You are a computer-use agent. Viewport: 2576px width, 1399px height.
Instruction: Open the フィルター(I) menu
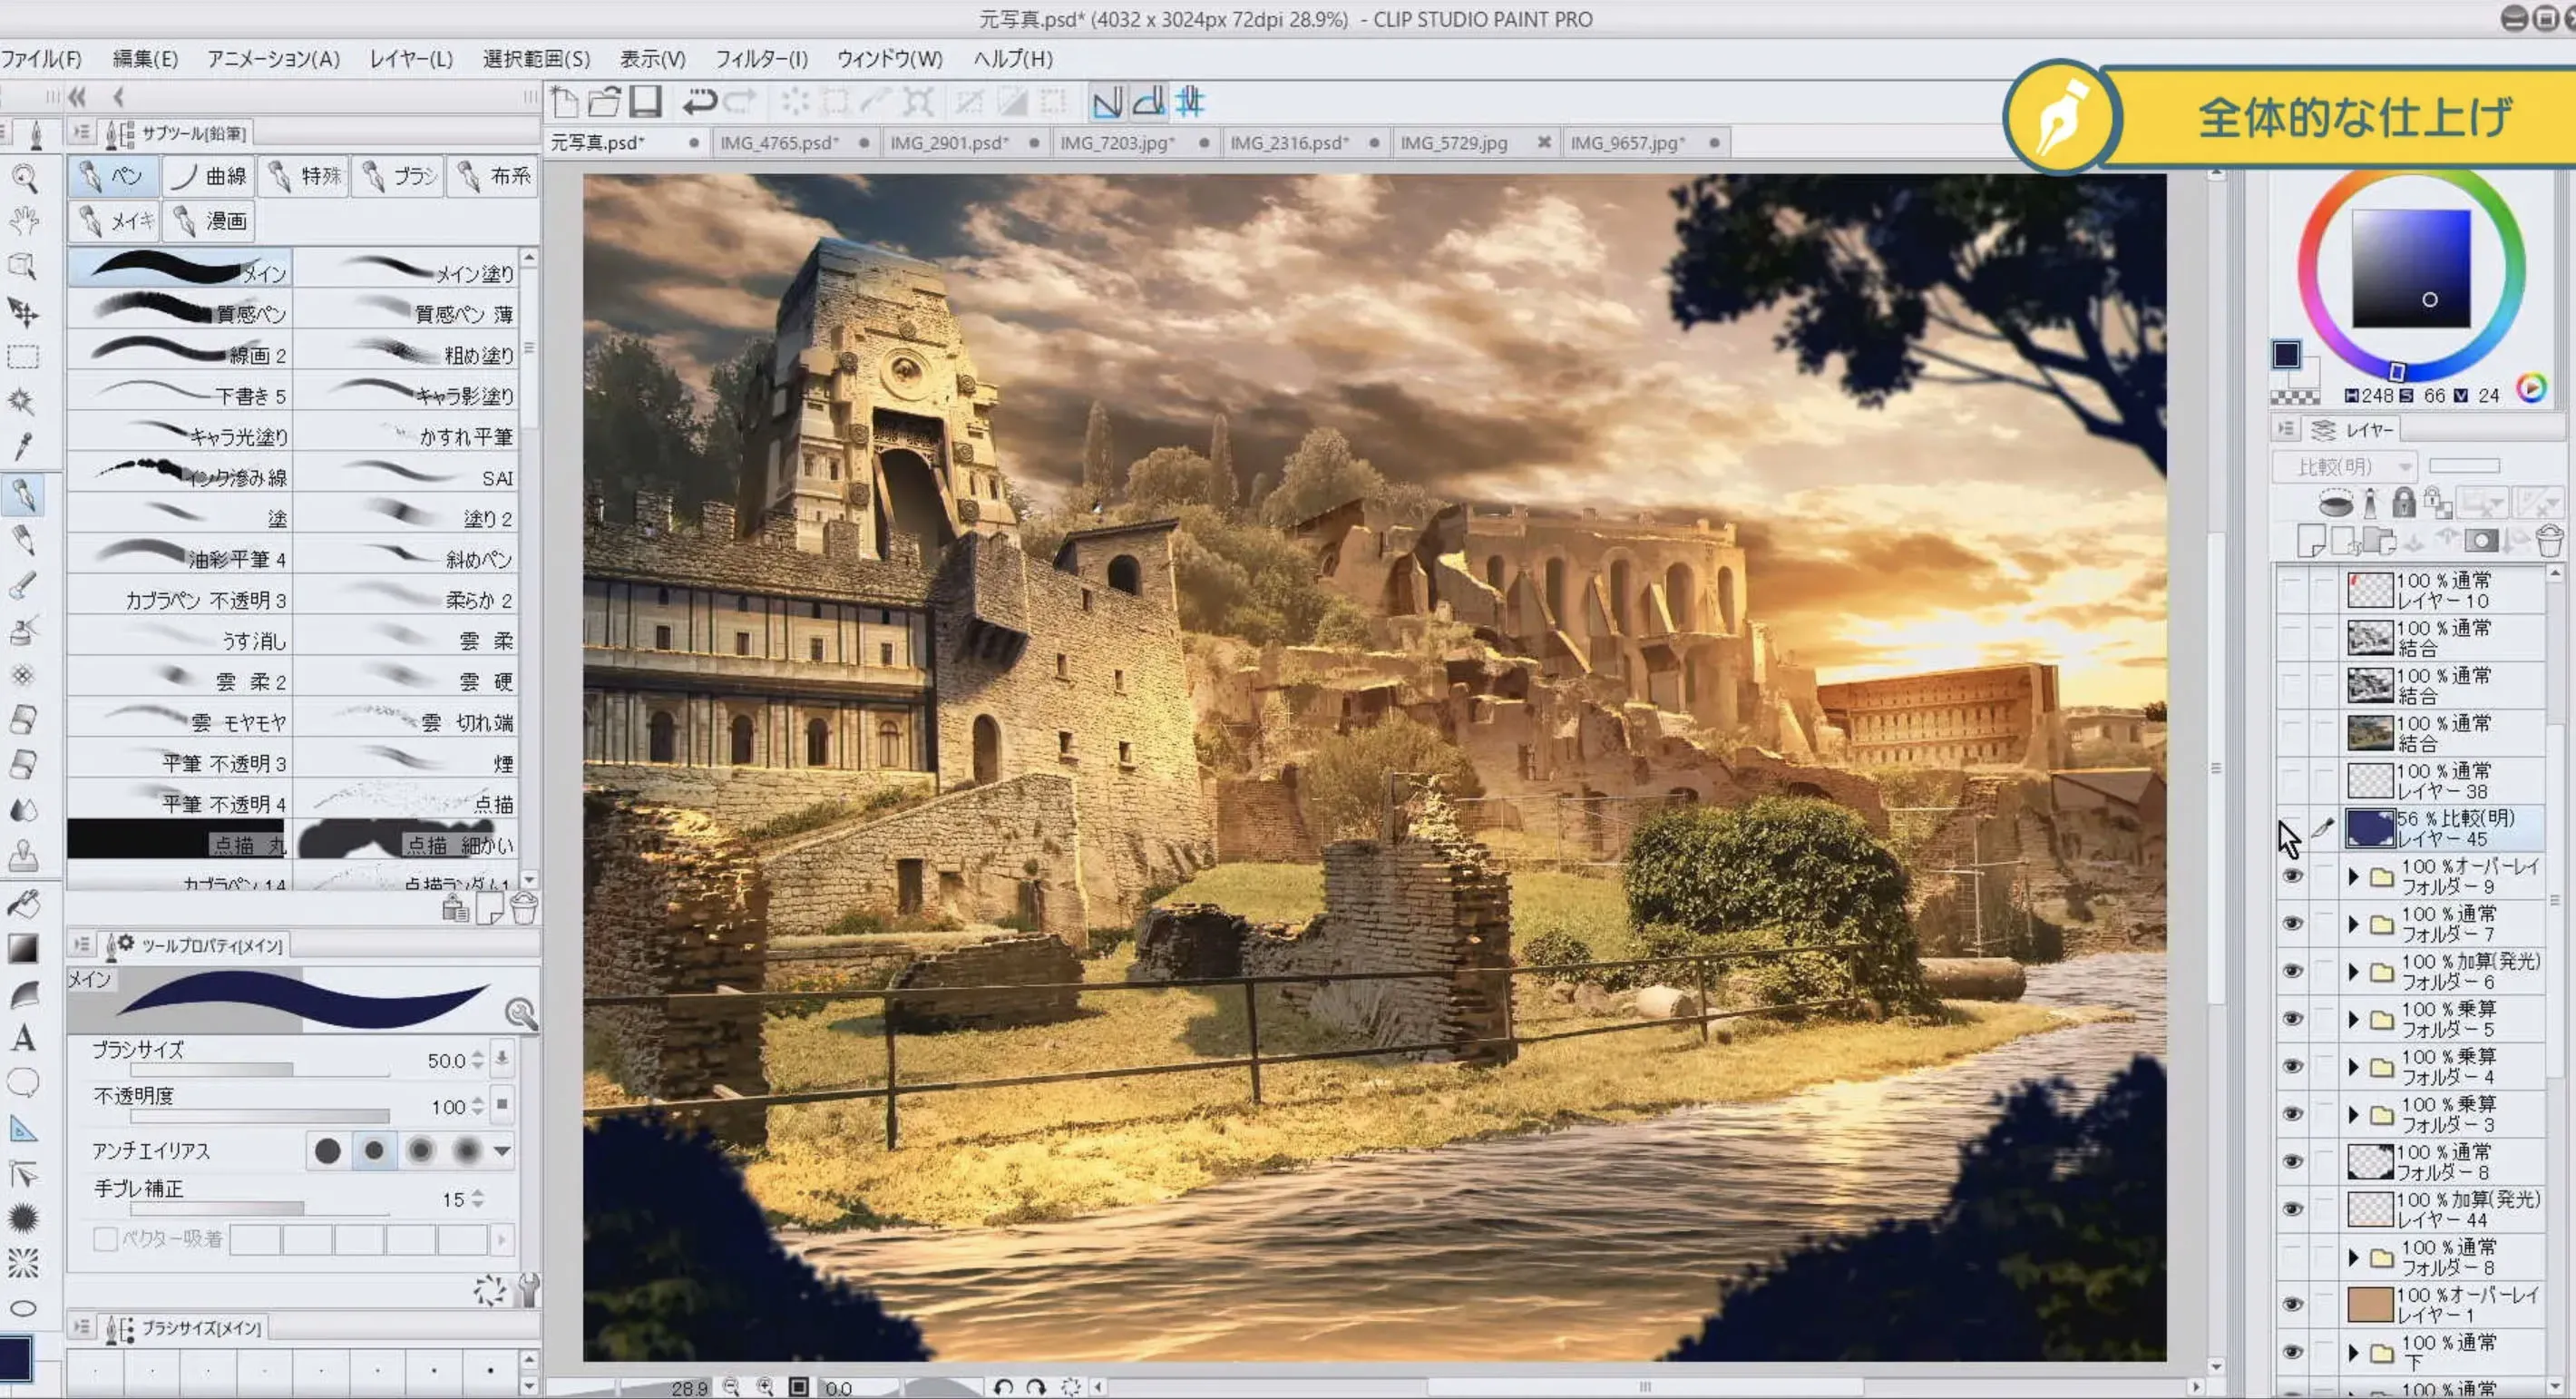(x=760, y=59)
